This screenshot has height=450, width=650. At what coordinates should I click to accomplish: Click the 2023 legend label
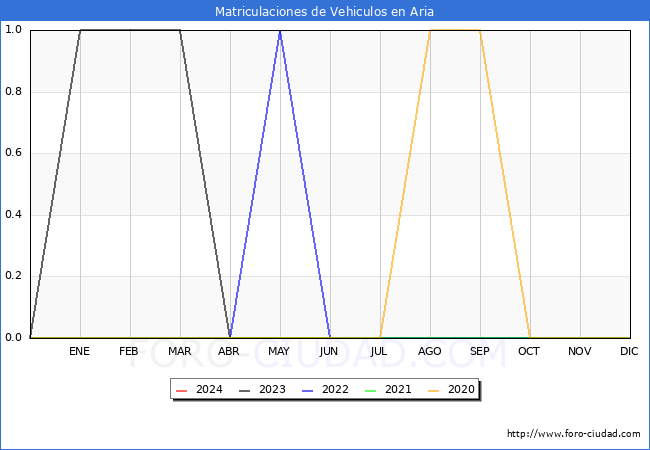[272, 390]
